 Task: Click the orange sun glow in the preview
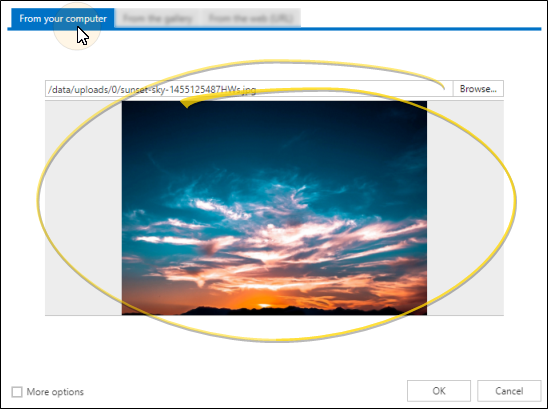point(262,301)
